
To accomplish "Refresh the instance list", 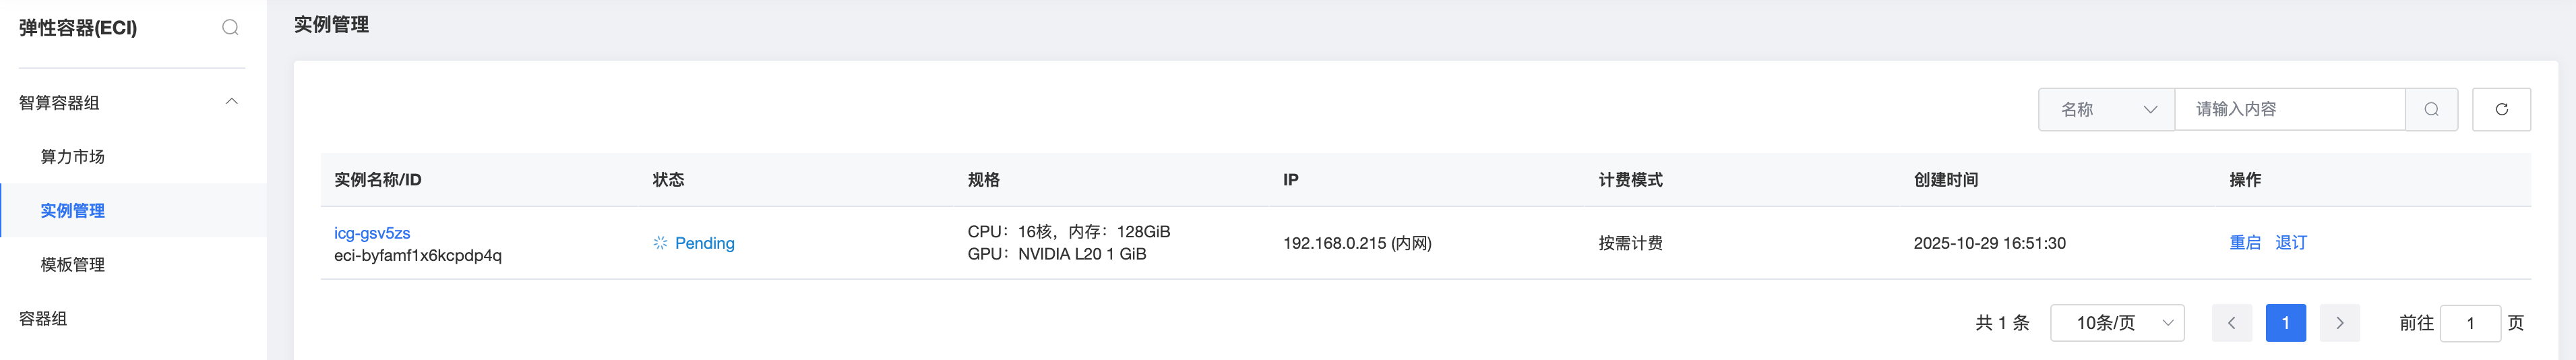I will coord(2500,109).
